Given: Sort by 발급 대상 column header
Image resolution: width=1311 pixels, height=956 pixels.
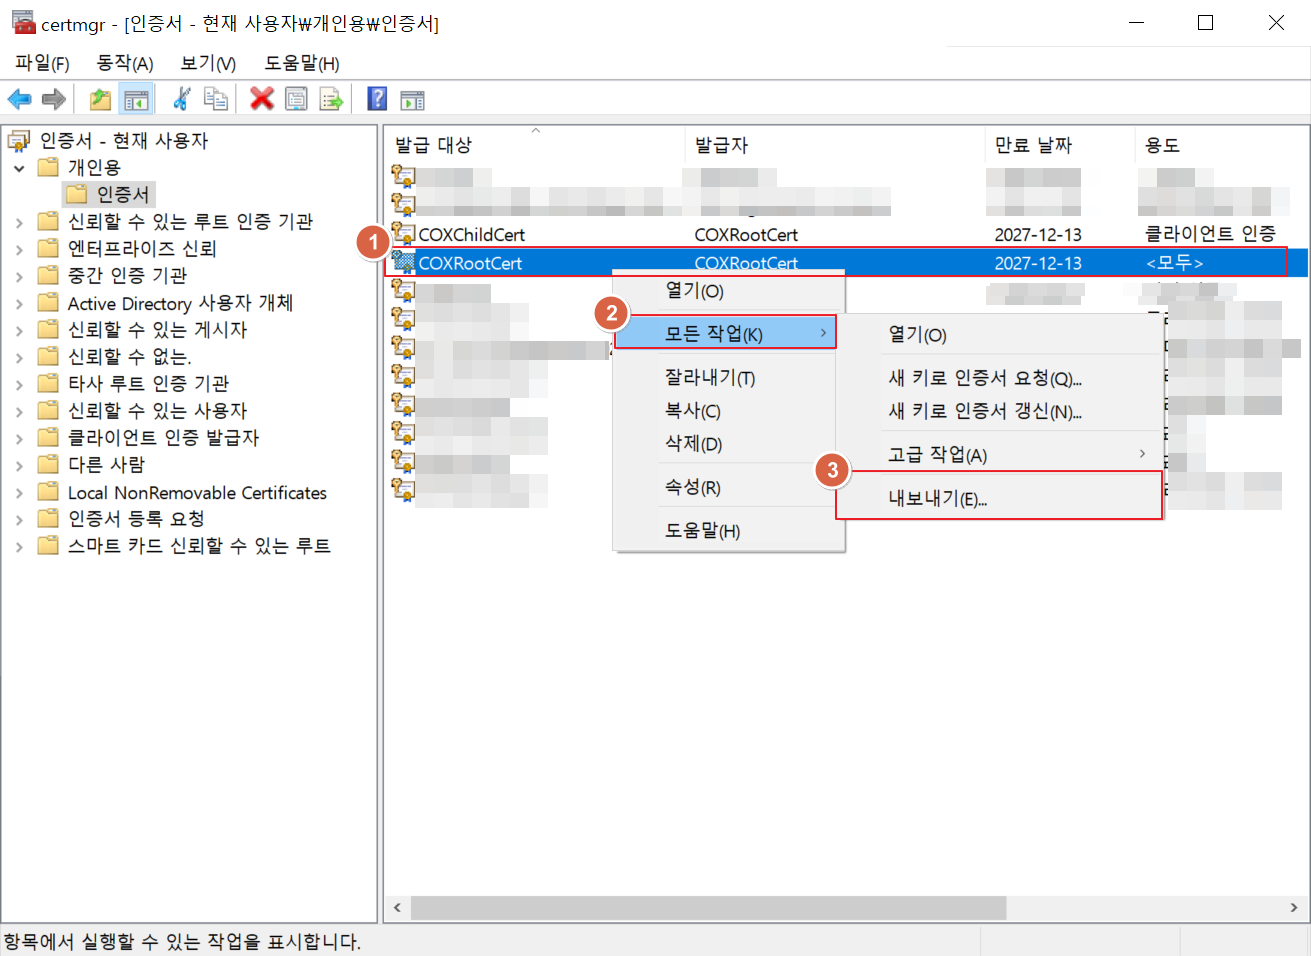Looking at the screenshot, I should pos(535,145).
